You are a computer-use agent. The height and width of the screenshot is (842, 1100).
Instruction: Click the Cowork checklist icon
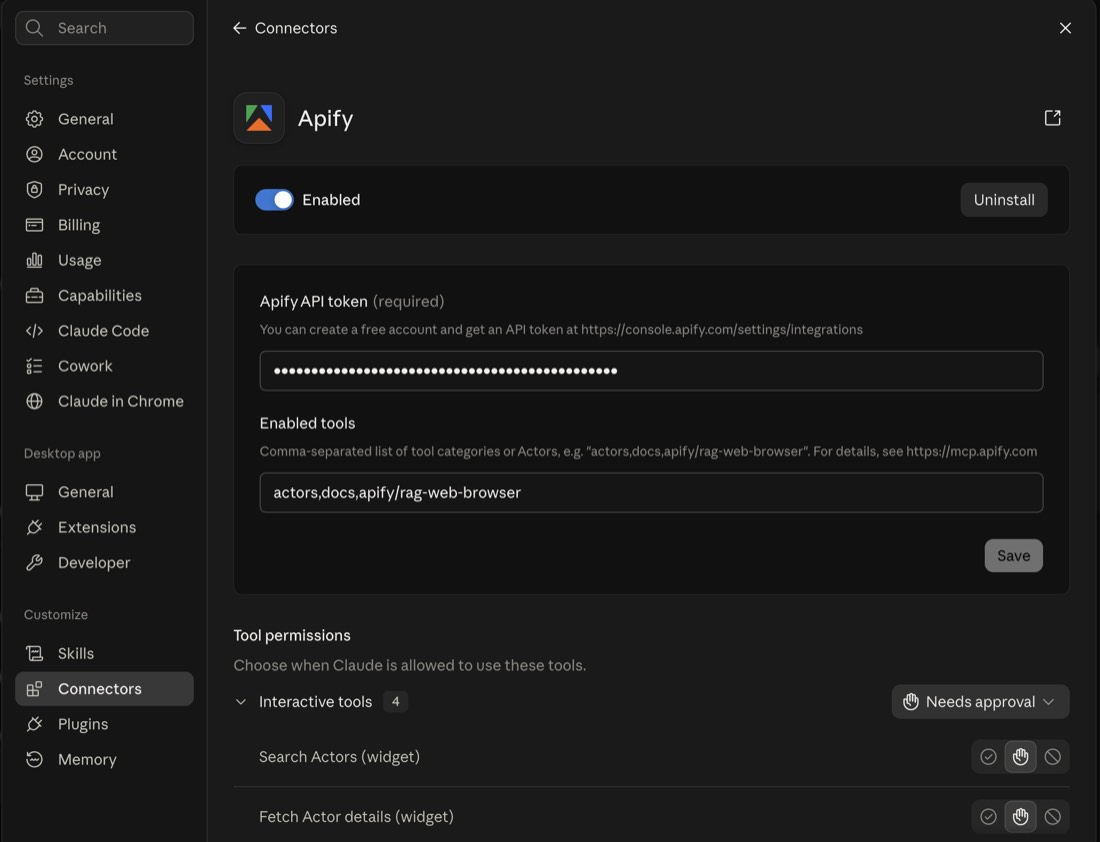point(34,366)
